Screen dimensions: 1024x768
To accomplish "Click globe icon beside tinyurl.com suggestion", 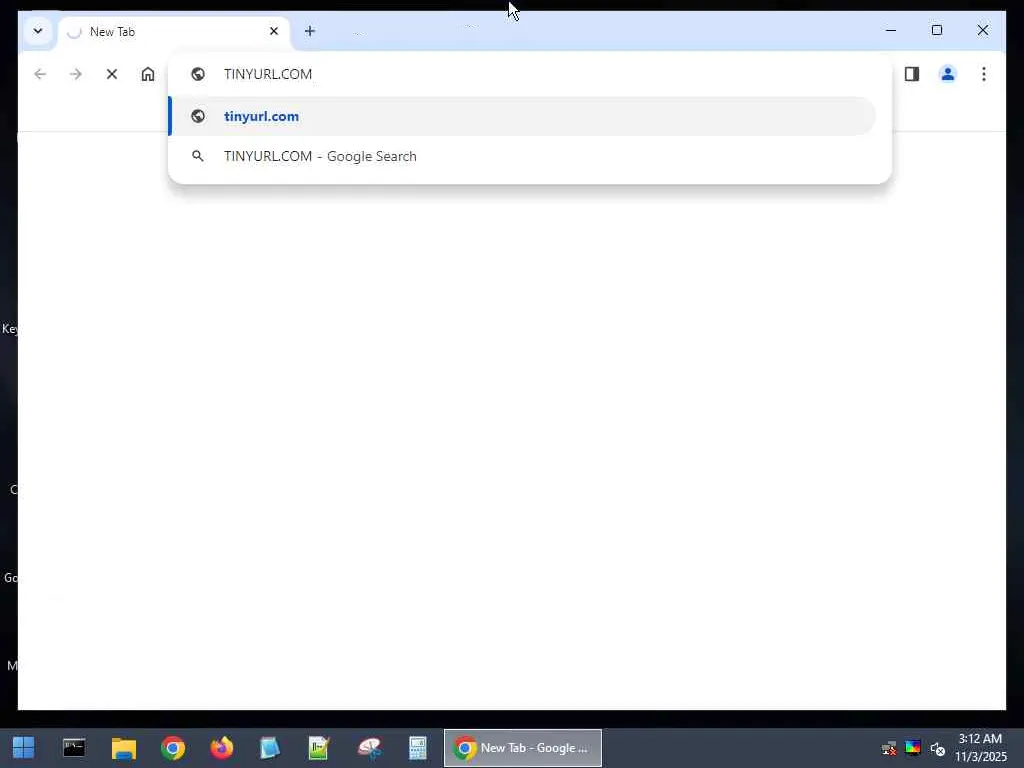I will tap(198, 116).
